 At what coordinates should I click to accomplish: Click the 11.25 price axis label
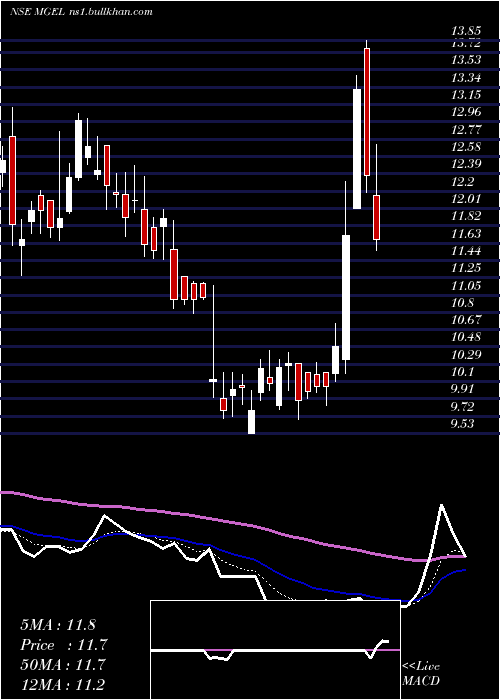(466, 268)
